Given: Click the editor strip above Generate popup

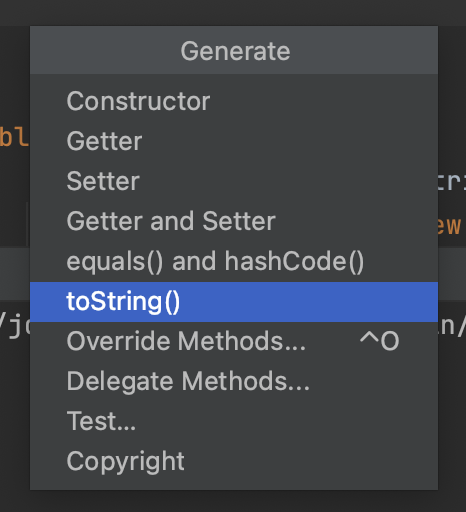Looking at the screenshot, I should [233, 13].
